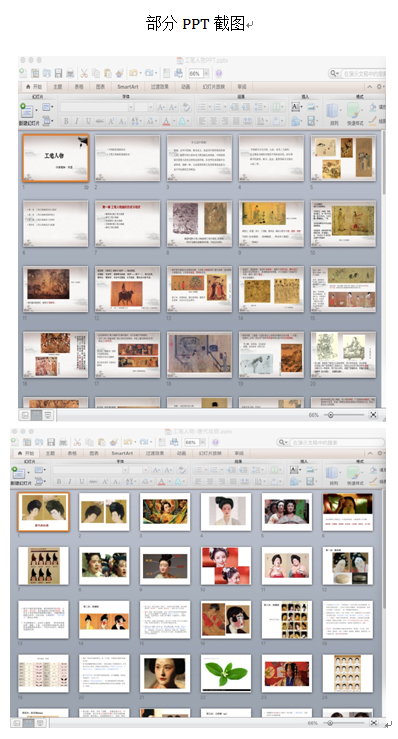Image resolution: width=398 pixels, height=739 pixels.
Task: Select the green leaf slide 22 thumbnail
Action: click(225, 673)
